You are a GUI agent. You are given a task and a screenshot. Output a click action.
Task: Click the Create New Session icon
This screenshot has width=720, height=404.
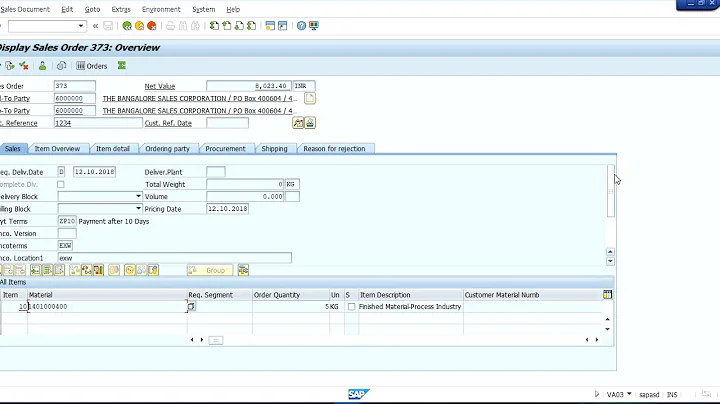(x=270, y=26)
